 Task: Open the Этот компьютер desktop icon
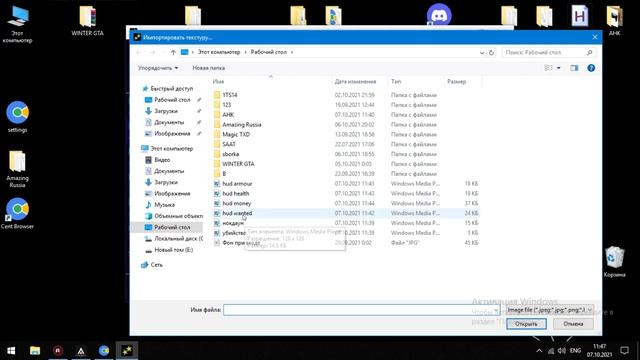pos(17,24)
